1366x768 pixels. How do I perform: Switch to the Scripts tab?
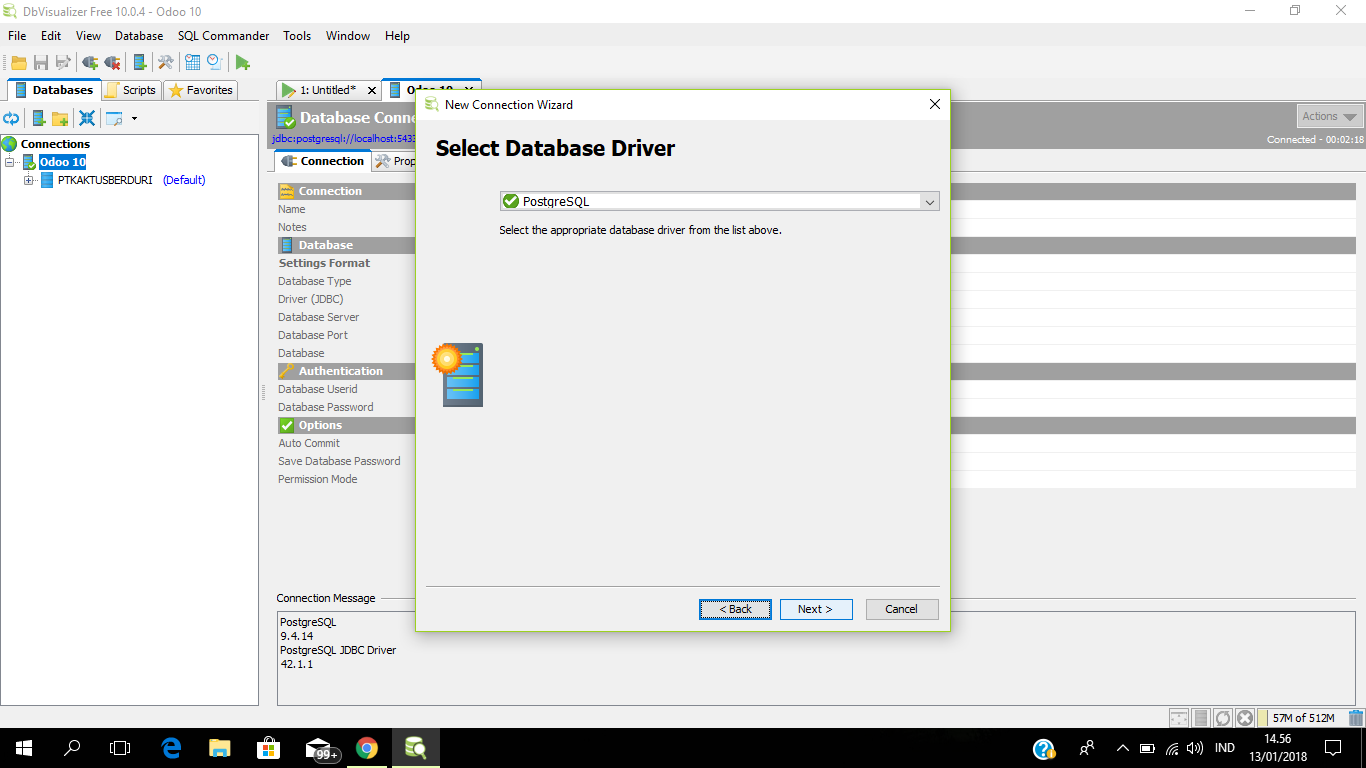pos(131,90)
